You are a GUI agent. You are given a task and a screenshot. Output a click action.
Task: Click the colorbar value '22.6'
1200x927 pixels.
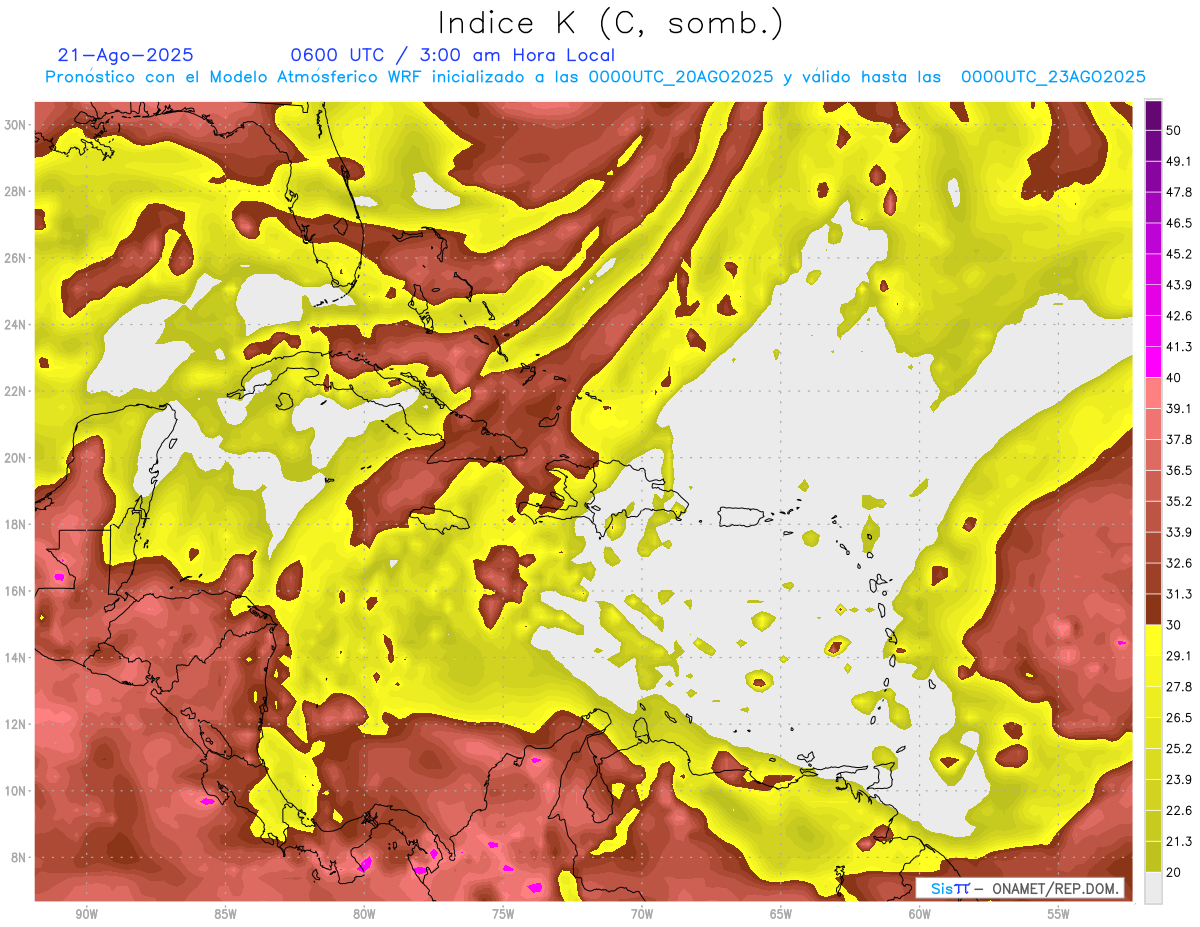pos(1178,810)
